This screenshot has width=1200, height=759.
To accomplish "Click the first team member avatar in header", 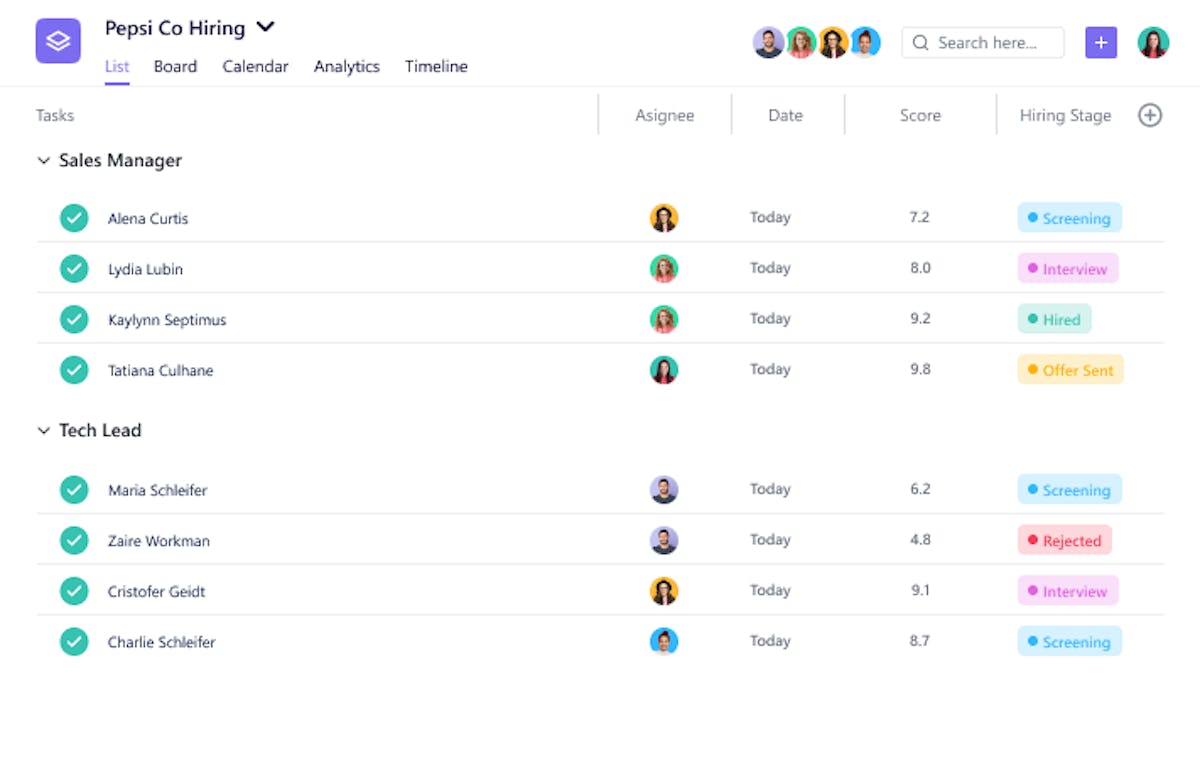I will (x=769, y=42).
